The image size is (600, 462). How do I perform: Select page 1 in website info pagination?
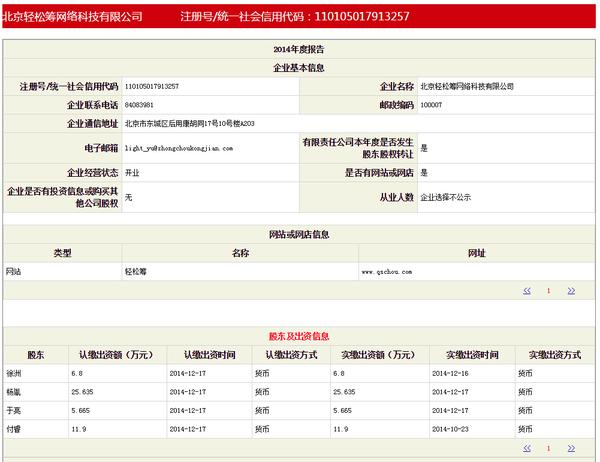(x=548, y=291)
